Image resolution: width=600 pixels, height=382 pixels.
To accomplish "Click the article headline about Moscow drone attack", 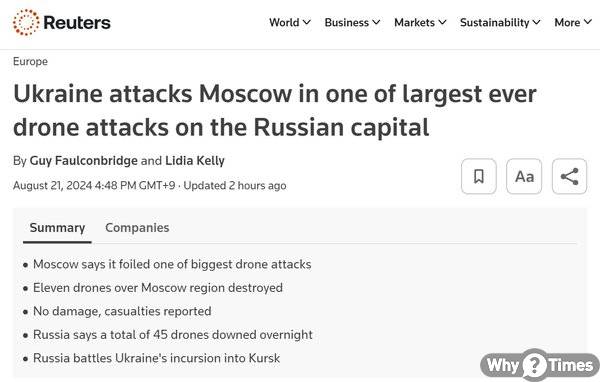I will (274, 110).
